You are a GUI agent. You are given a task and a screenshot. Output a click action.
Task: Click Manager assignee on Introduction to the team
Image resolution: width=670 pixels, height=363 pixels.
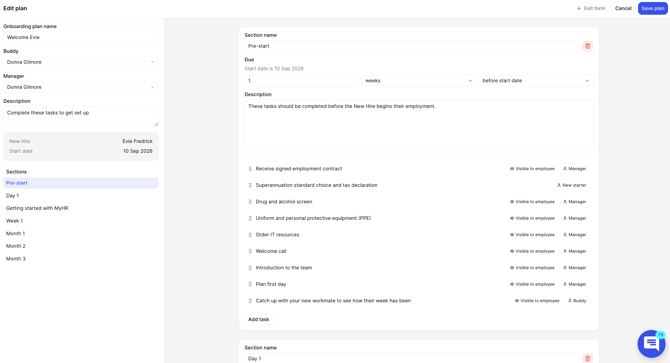tap(574, 268)
